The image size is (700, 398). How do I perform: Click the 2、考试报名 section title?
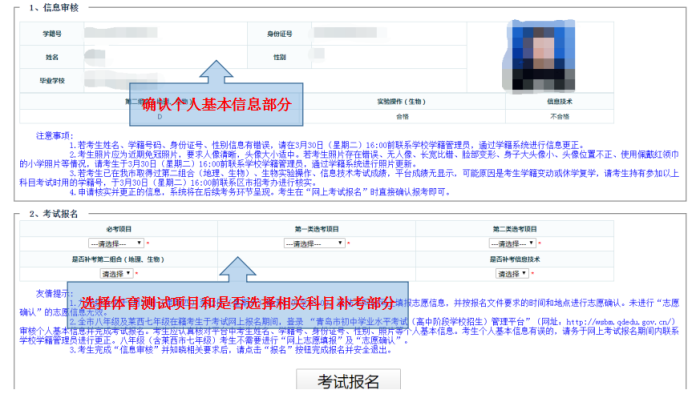pyautogui.click(x=54, y=214)
